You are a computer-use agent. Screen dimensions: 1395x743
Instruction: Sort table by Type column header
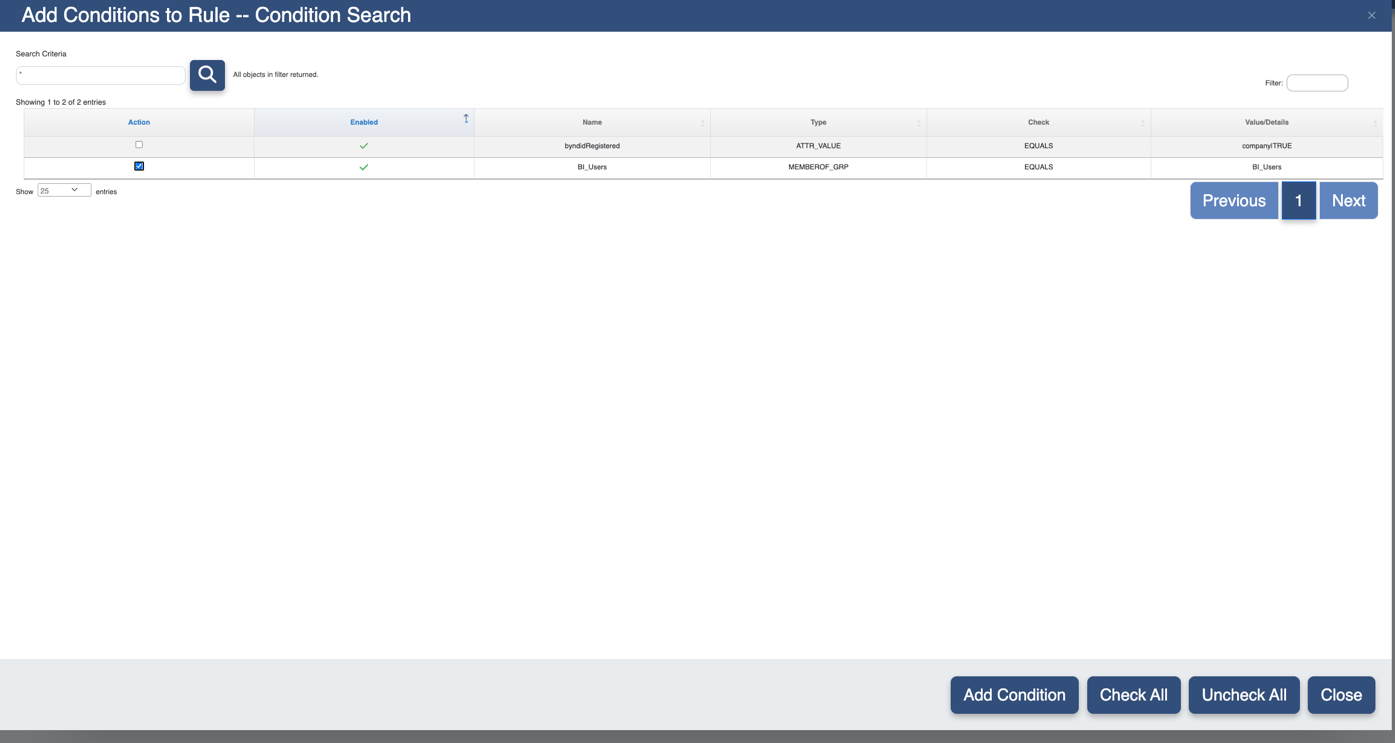point(818,122)
